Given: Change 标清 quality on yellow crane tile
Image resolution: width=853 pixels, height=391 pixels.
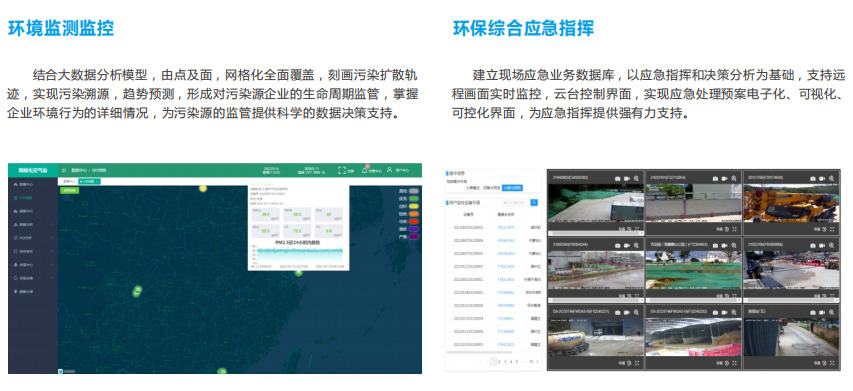Looking at the screenshot, I should 817,229.
